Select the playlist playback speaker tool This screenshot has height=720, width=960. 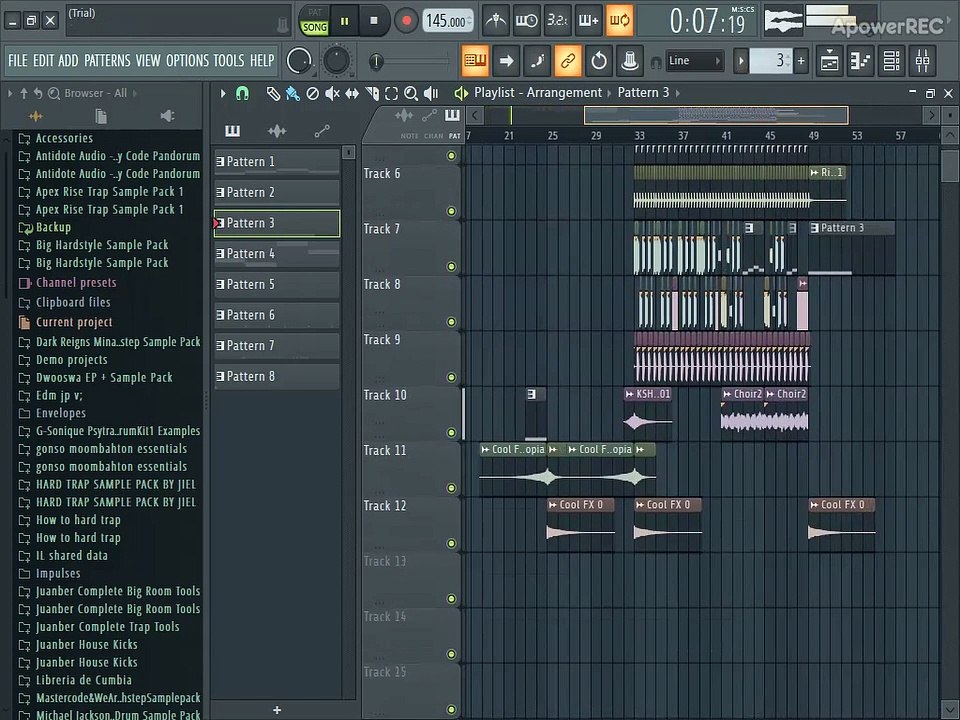pos(431,94)
